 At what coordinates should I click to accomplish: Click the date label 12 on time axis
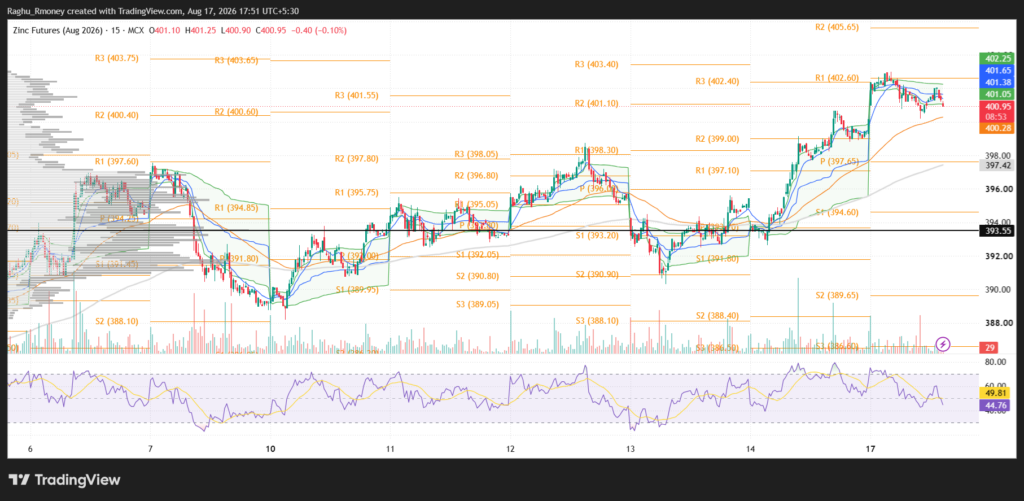point(510,449)
